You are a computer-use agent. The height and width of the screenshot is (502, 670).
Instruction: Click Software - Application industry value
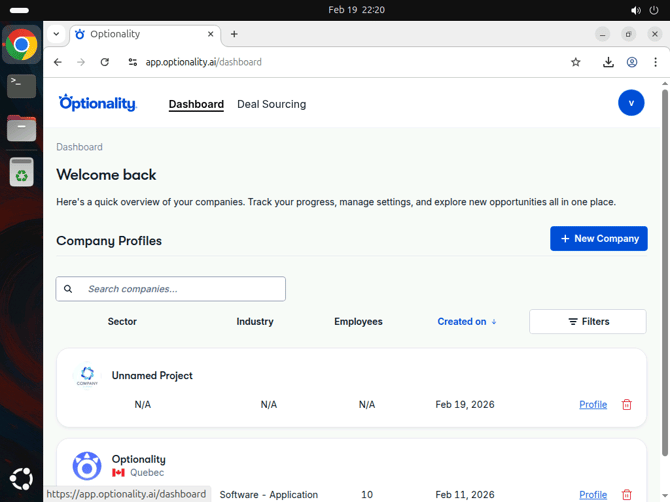click(x=269, y=494)
